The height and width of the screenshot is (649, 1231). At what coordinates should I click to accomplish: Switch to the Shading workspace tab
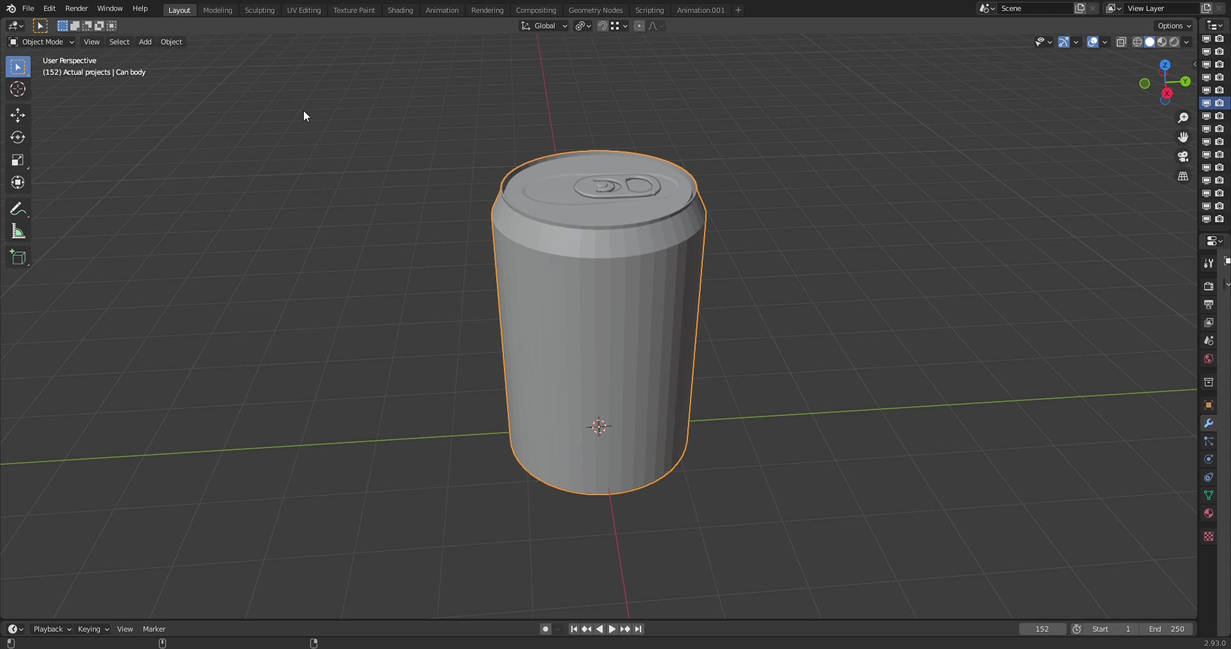tap(400, 9)
